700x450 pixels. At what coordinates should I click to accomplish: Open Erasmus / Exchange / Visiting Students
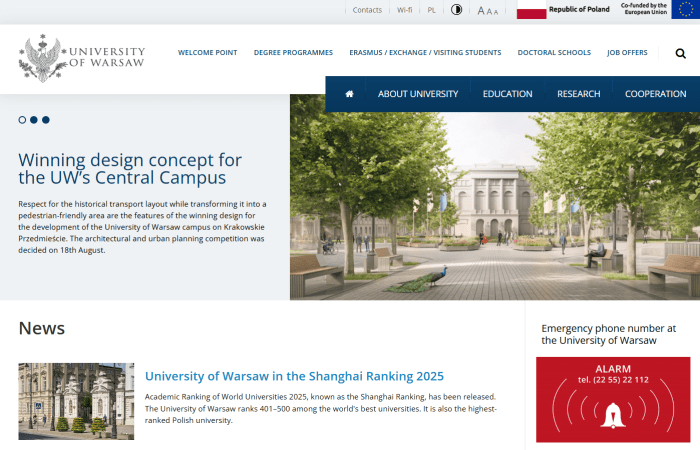pyautogui.click(x=425, y=53)
